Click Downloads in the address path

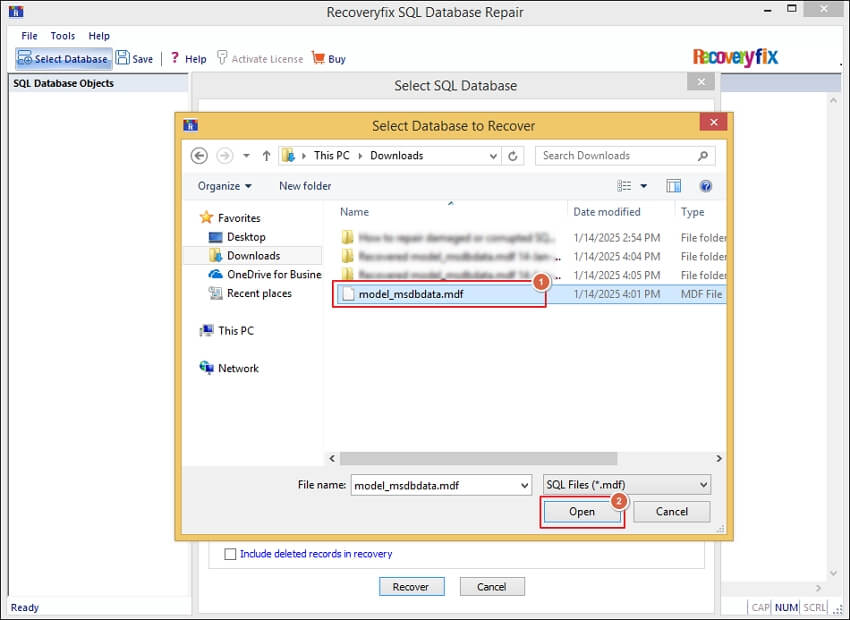[397, 156]
